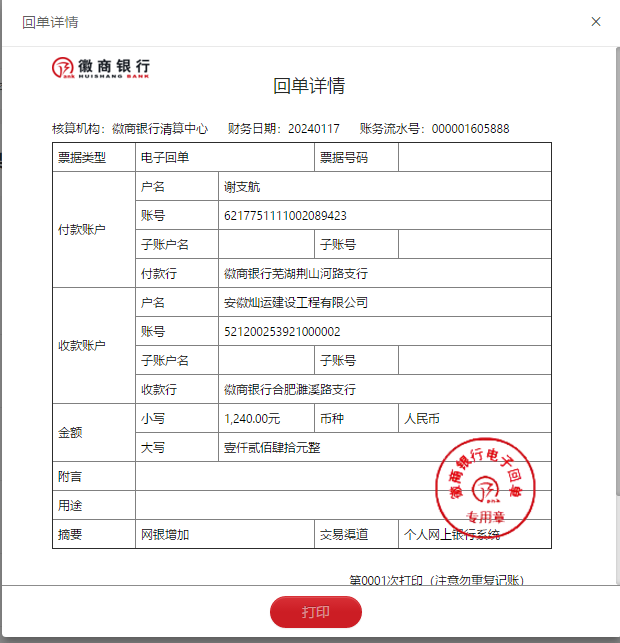Click the 个人网上银行系统 channel cell

click(451, 535)
